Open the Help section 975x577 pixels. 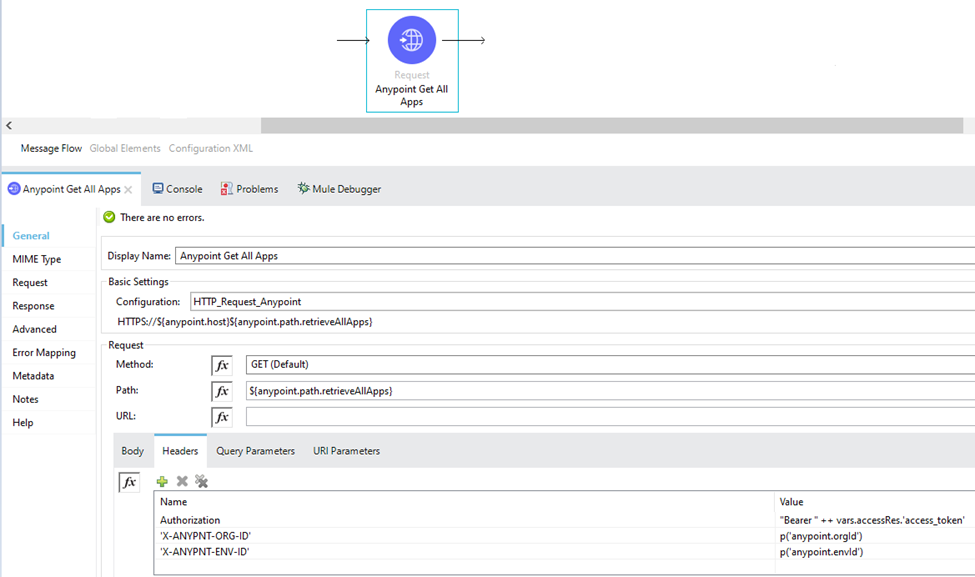[23, 422]
